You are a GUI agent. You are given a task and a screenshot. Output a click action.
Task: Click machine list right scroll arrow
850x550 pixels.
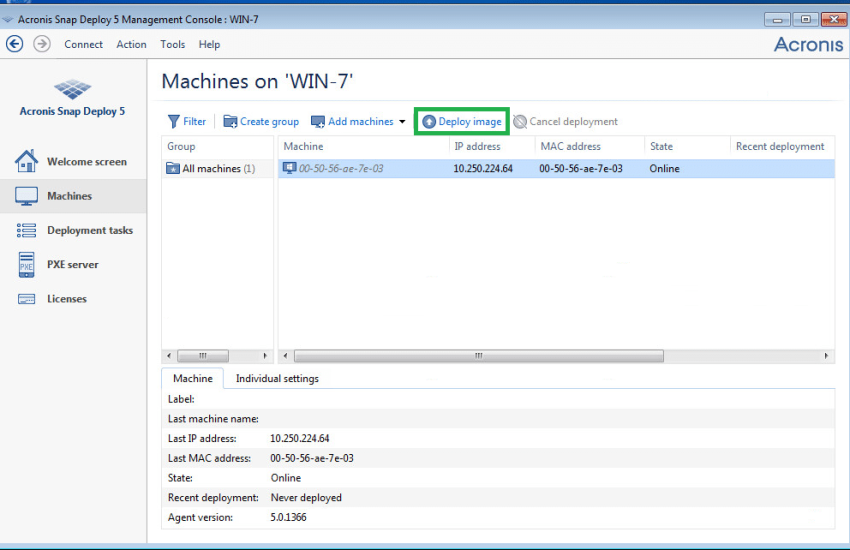coord(826,356)
